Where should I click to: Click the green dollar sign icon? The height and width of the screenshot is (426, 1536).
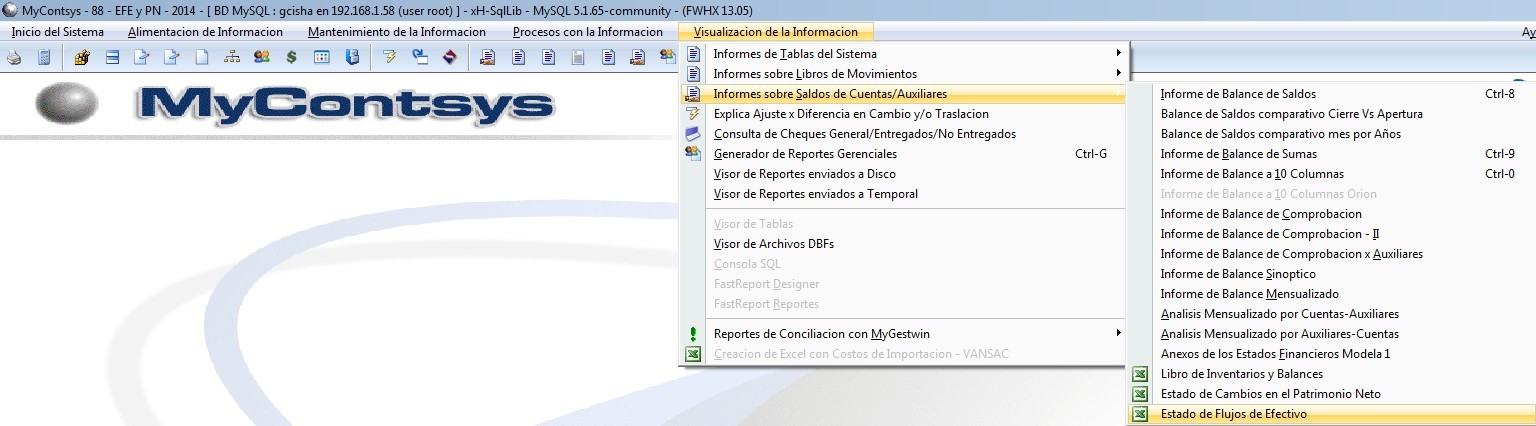click(291, 57)
